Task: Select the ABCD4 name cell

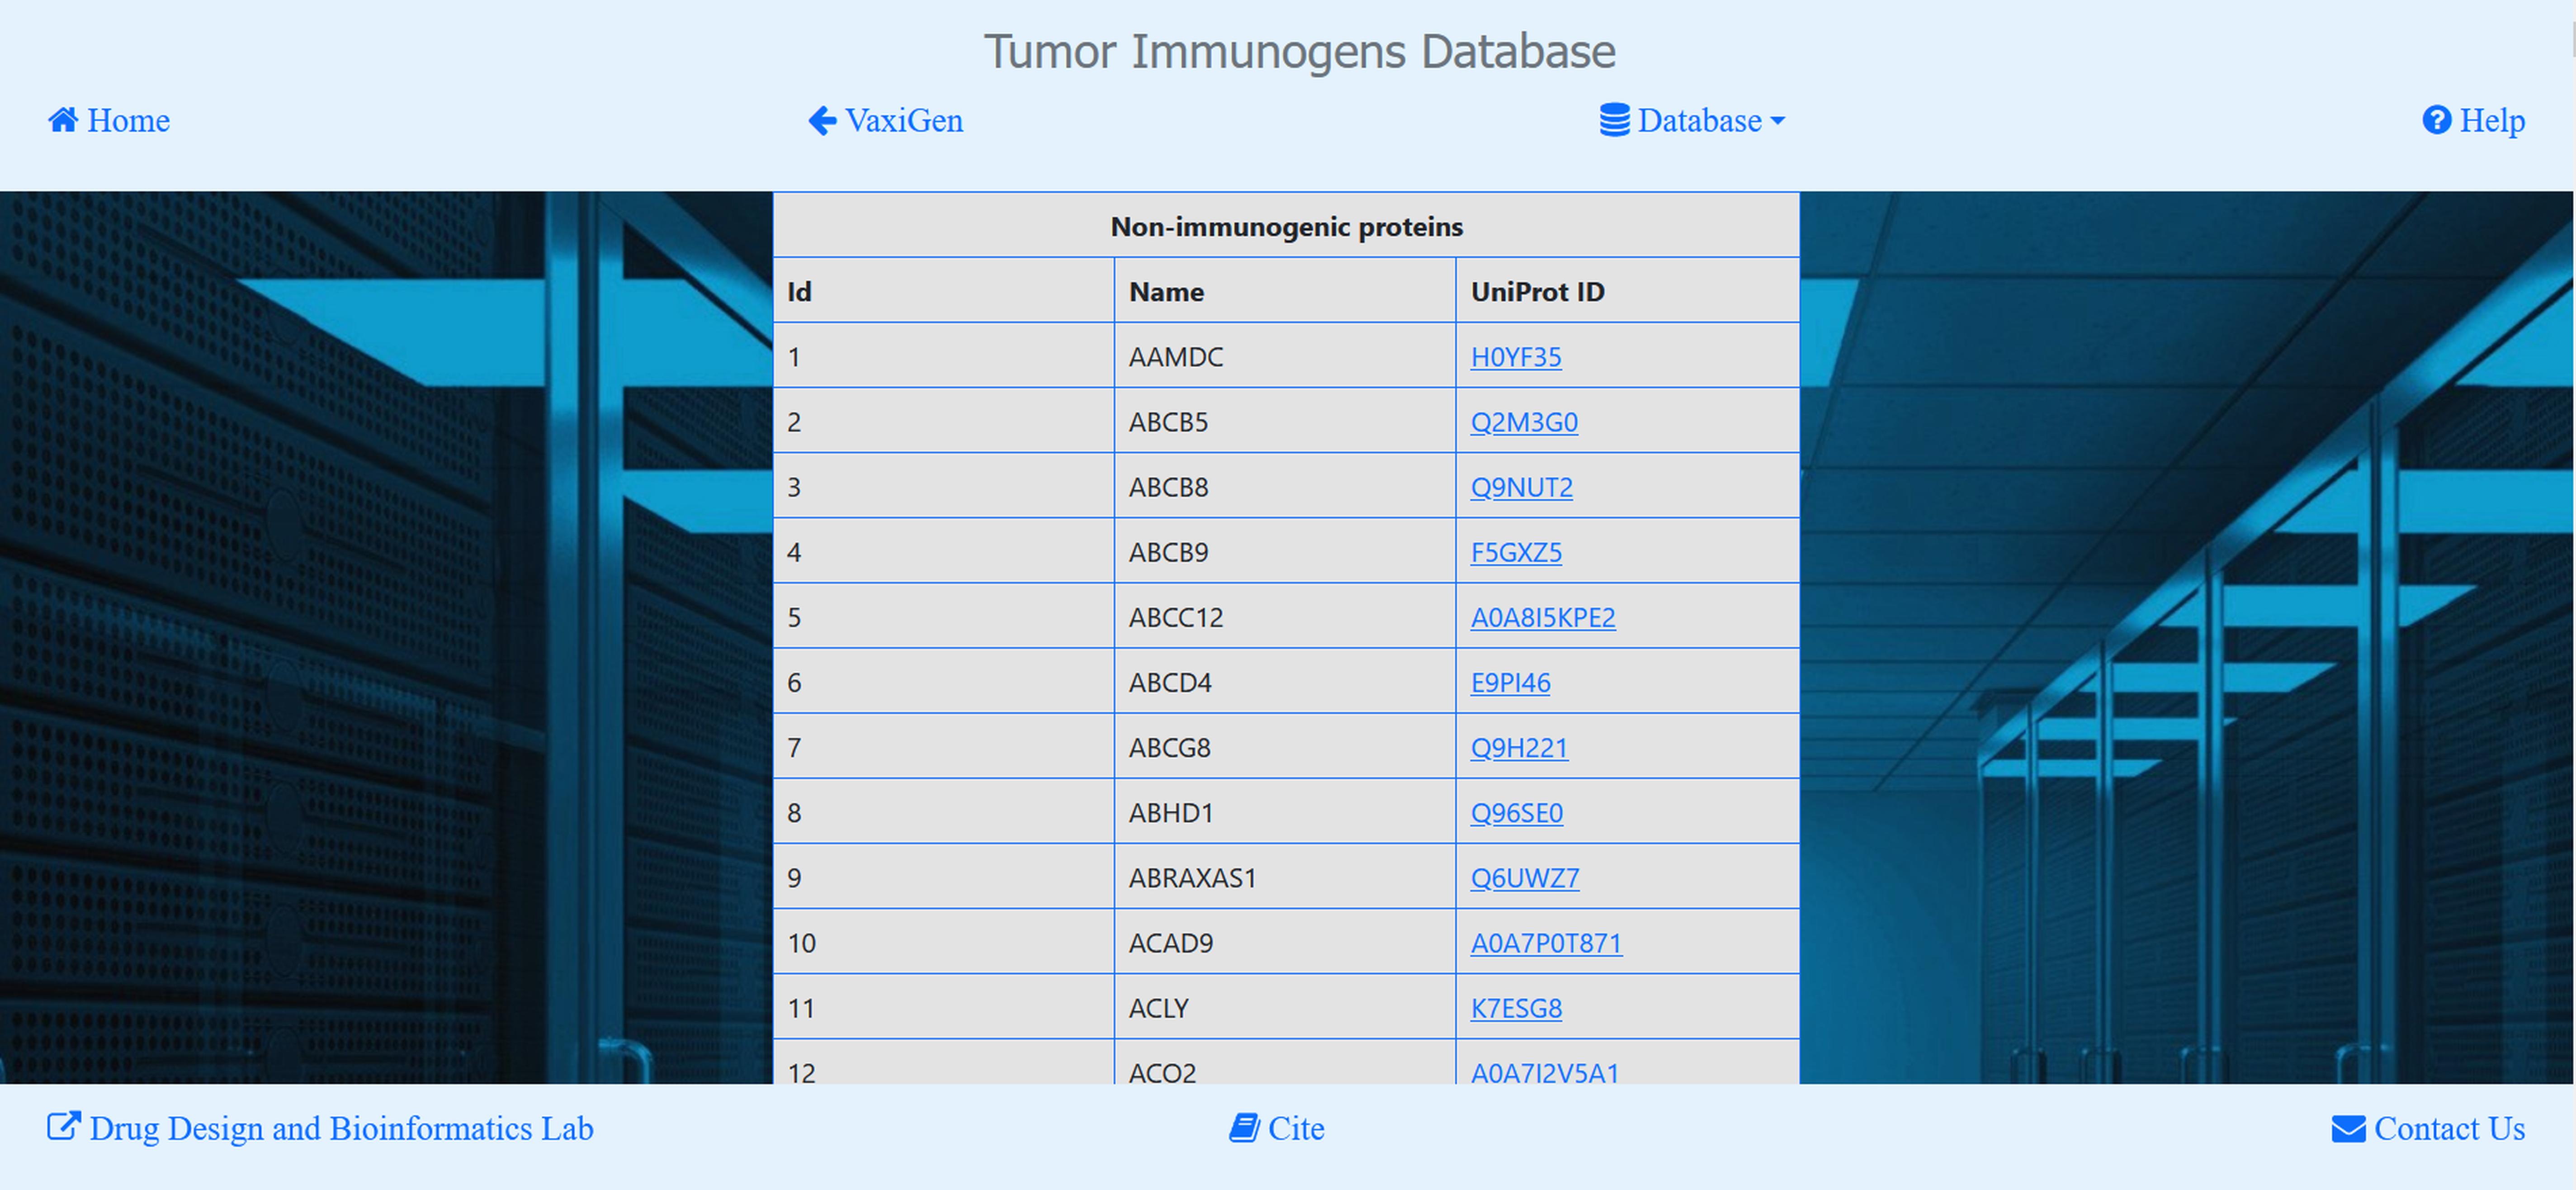Action: click(x=1285, y=681)
